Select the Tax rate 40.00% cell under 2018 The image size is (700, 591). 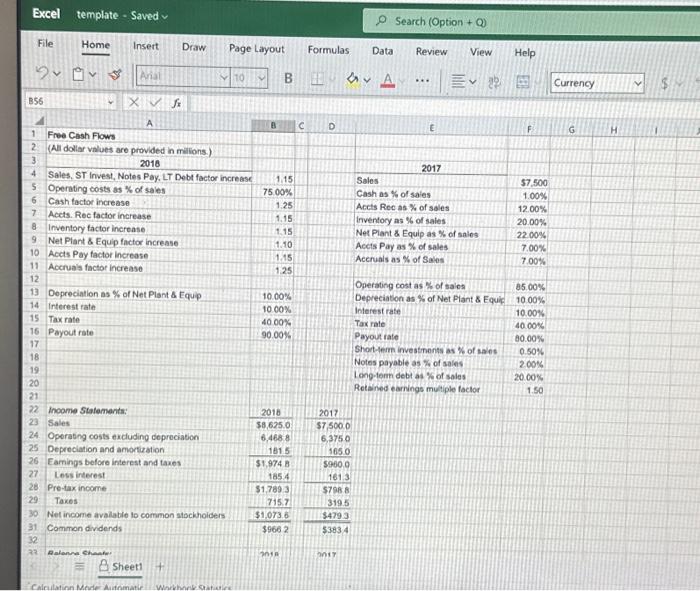(x=272, y=322)
